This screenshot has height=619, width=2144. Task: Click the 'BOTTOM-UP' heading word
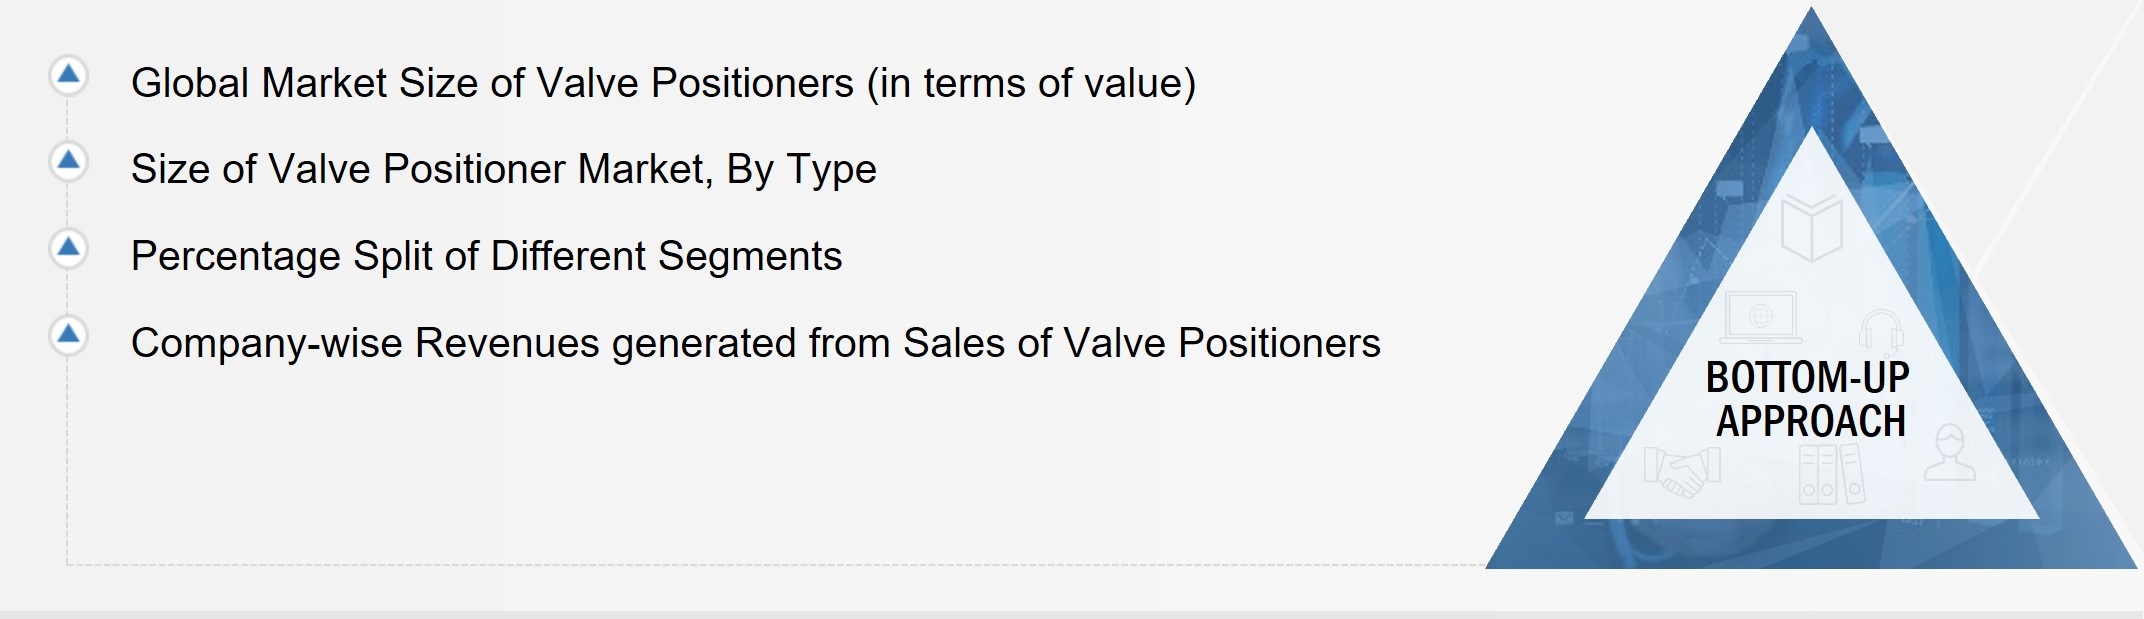tap(1807, 378)
